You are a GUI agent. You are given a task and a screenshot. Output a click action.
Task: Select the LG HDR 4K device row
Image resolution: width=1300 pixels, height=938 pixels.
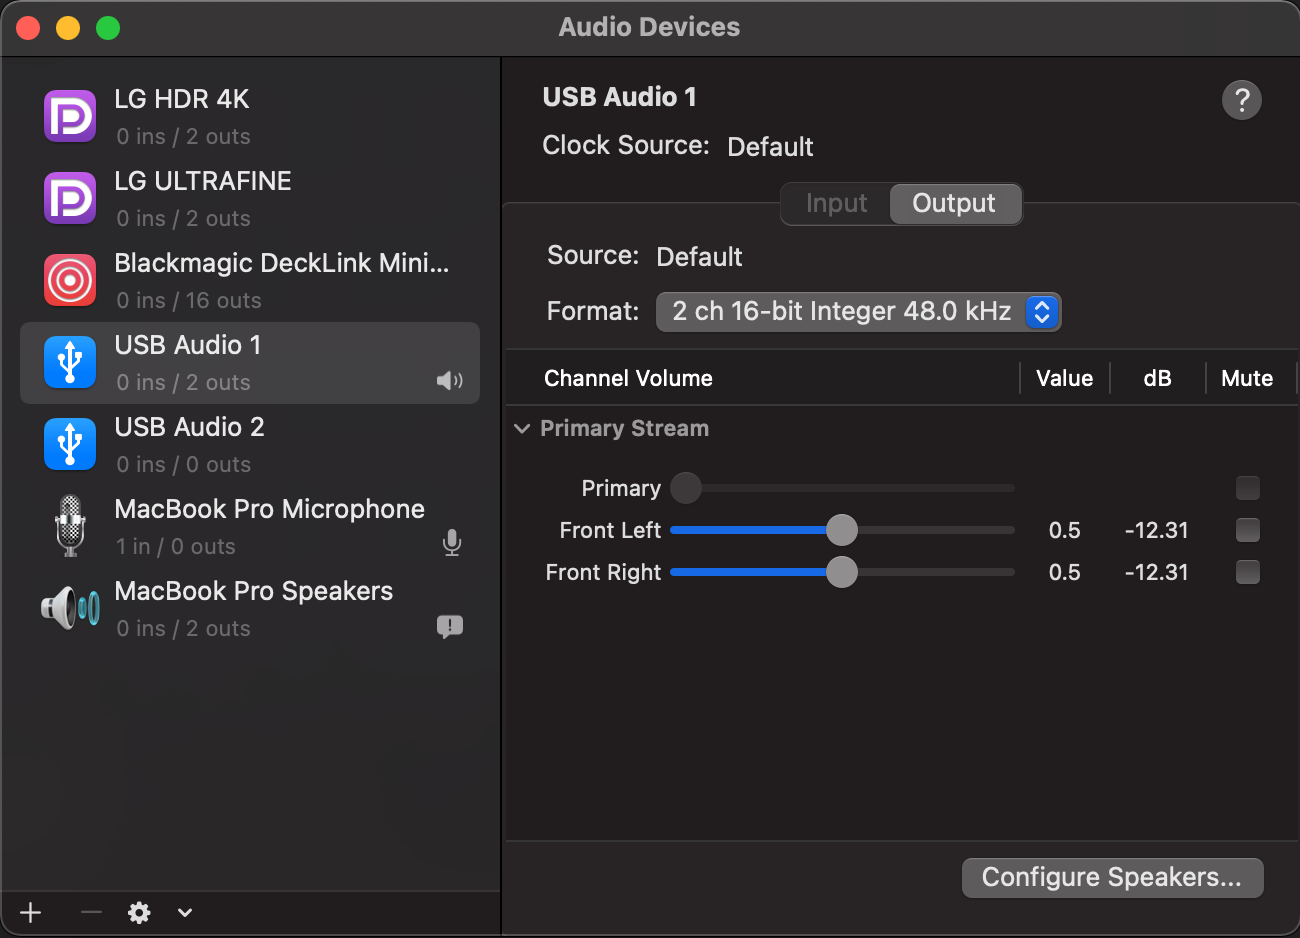click(250, 117)
